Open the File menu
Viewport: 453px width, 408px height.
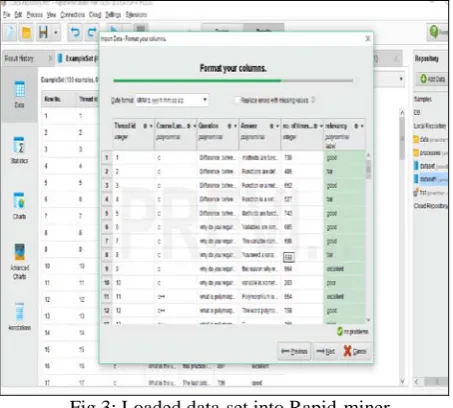click(7, 15)
